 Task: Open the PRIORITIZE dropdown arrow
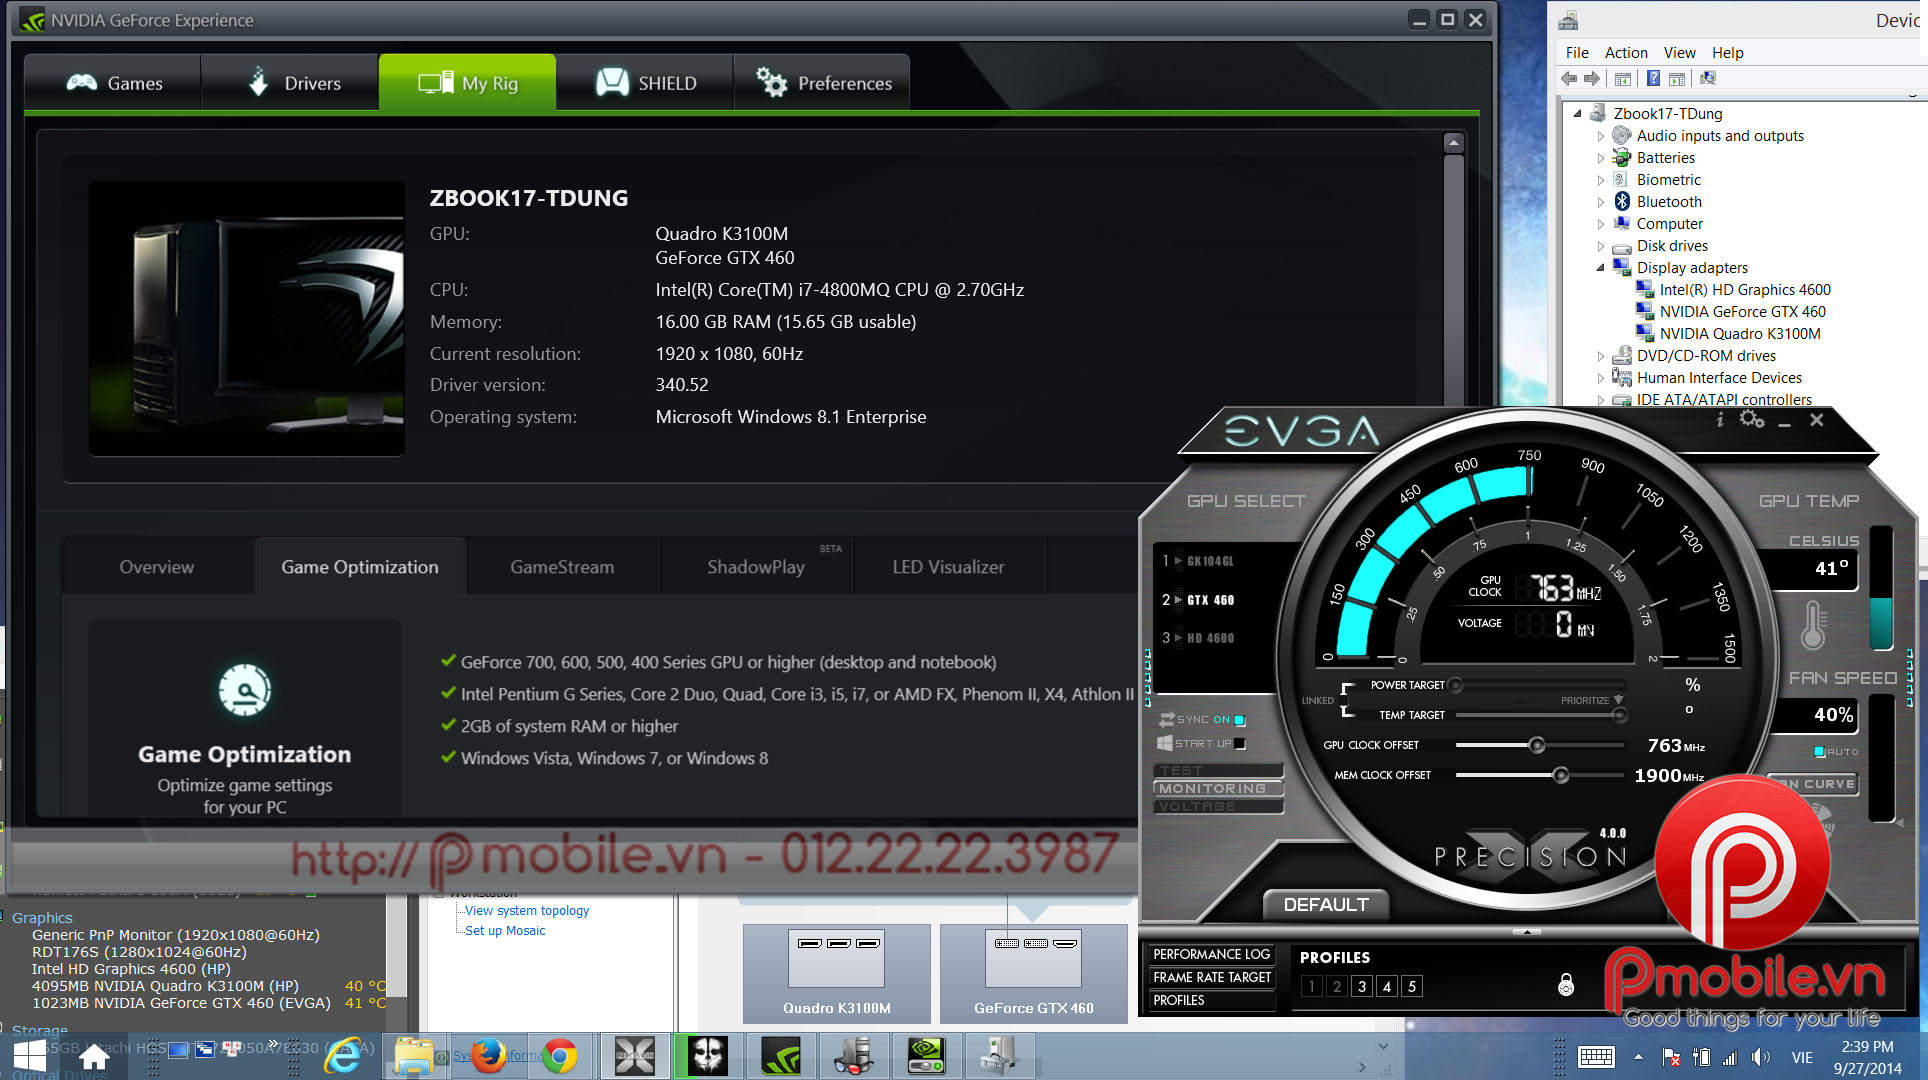pyautogui.click(x=1618, y=700)
